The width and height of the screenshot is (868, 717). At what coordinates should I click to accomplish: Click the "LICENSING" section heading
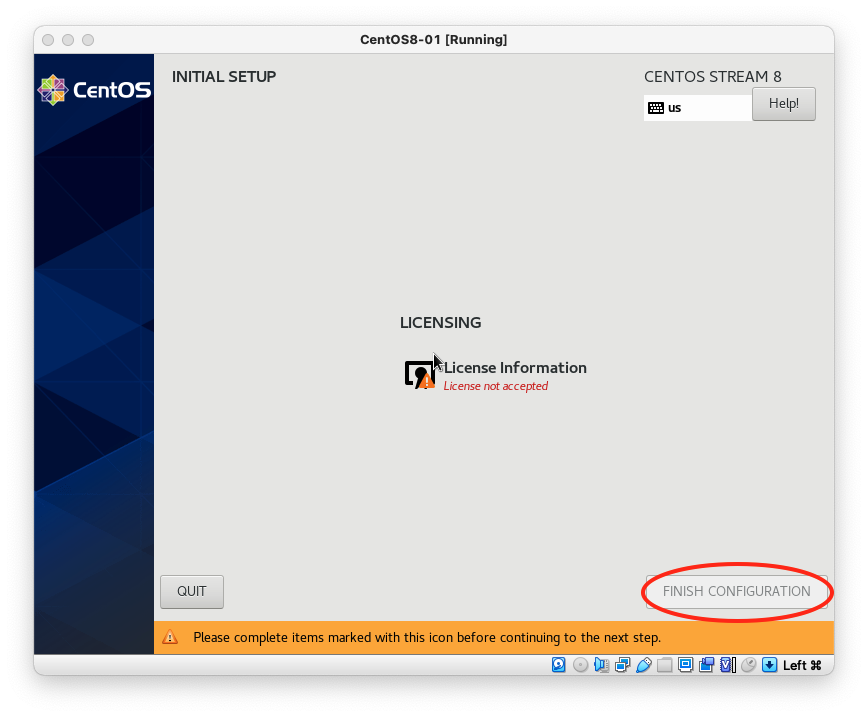tap(441, 323)
